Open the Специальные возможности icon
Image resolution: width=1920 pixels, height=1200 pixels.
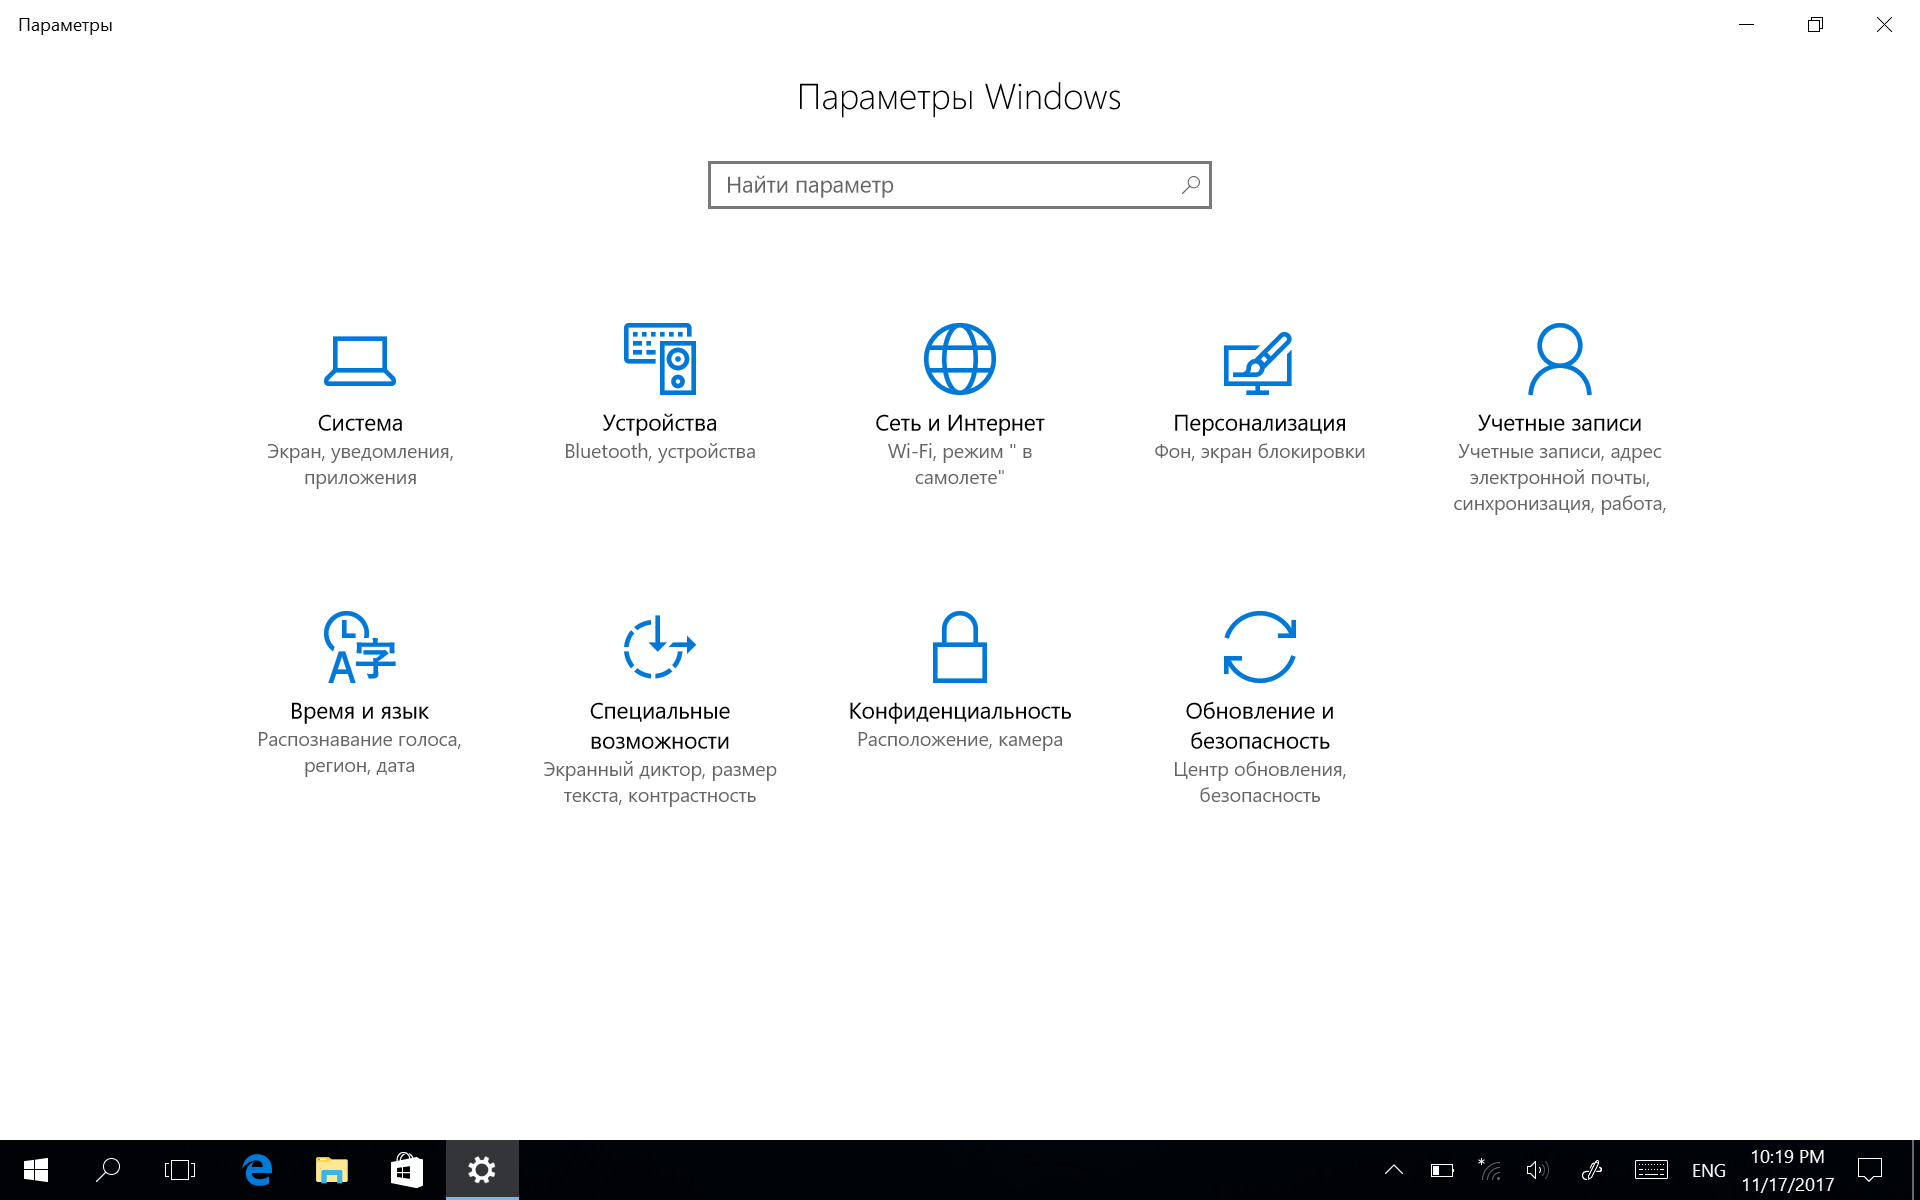click(x=660, y=647)
